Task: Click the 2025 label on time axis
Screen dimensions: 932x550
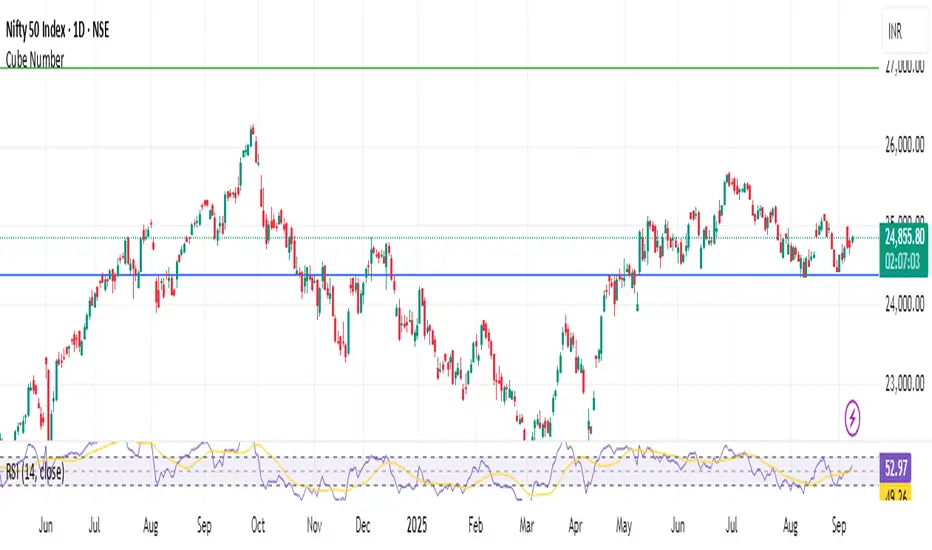Action: click(x=417, y=526)
